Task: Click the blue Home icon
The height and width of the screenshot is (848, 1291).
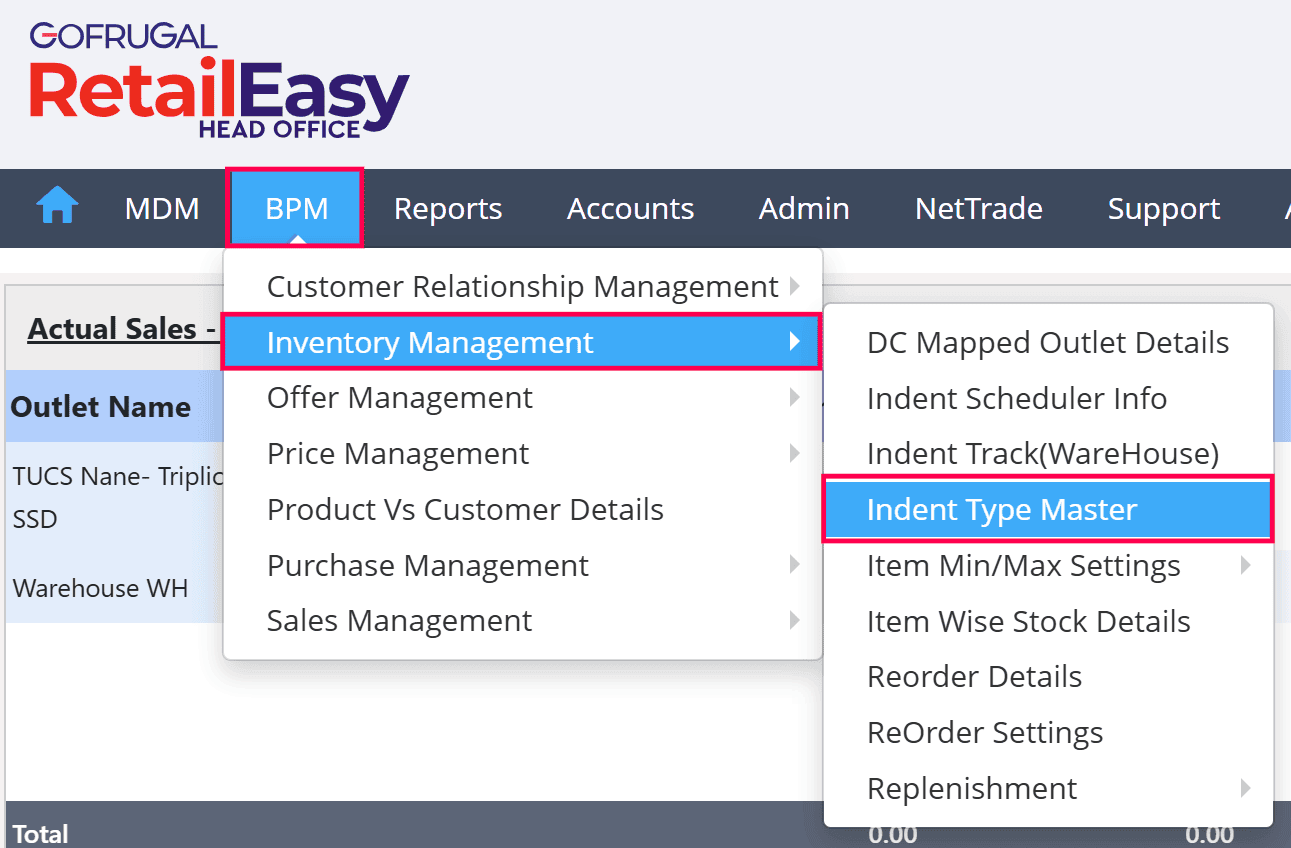Action: coord(57,207)
